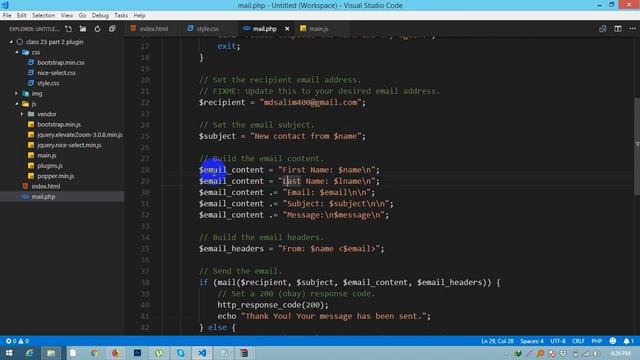Viewport: 640px width, 360px height.
Task: Open nice-select.css file
Action: (x=56, y=73)
